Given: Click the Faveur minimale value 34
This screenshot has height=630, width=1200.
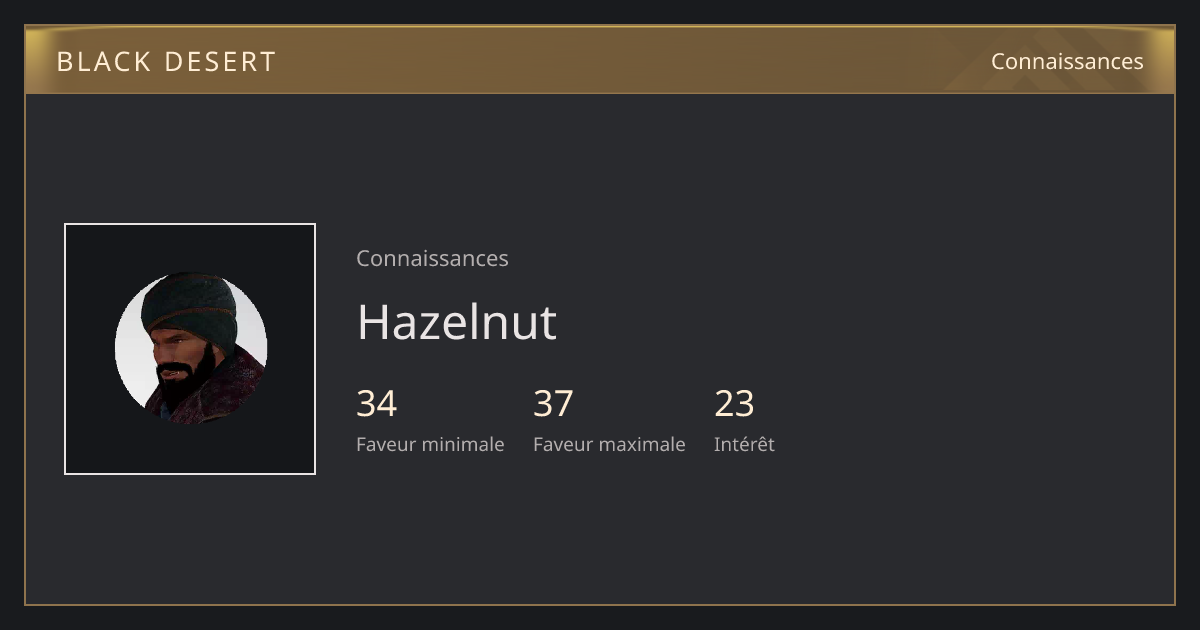Looking at the screenshot, I should (377, 403).
